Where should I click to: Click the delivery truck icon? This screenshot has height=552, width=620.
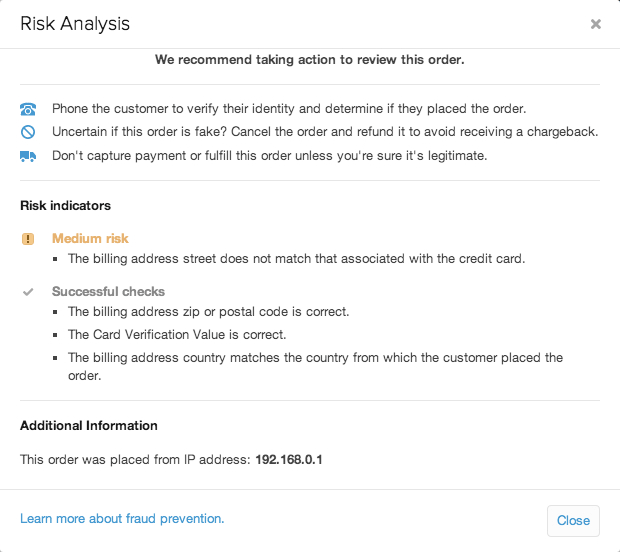pos(27,156)
